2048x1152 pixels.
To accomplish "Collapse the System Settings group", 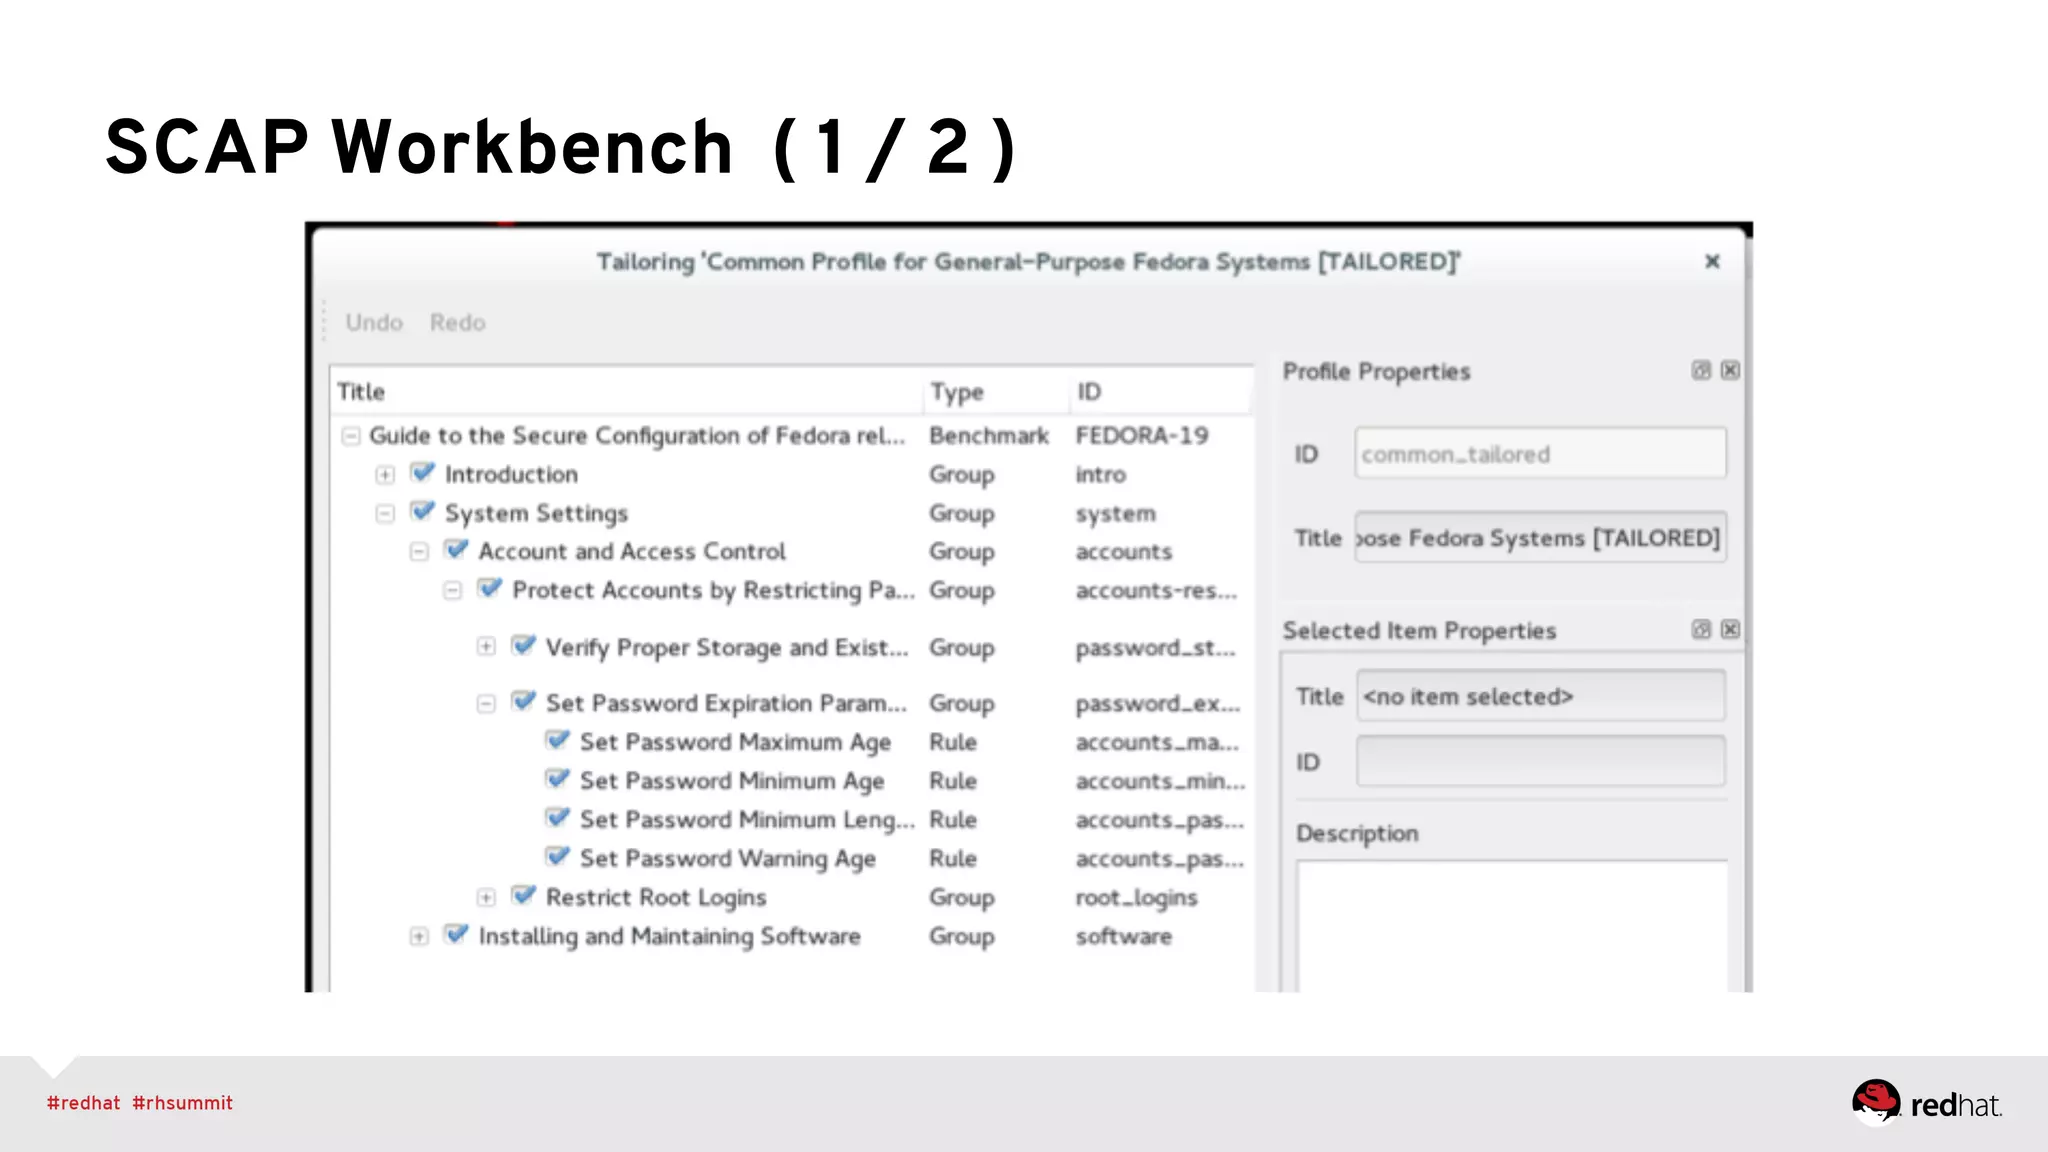I will click(x=385, y=514).
